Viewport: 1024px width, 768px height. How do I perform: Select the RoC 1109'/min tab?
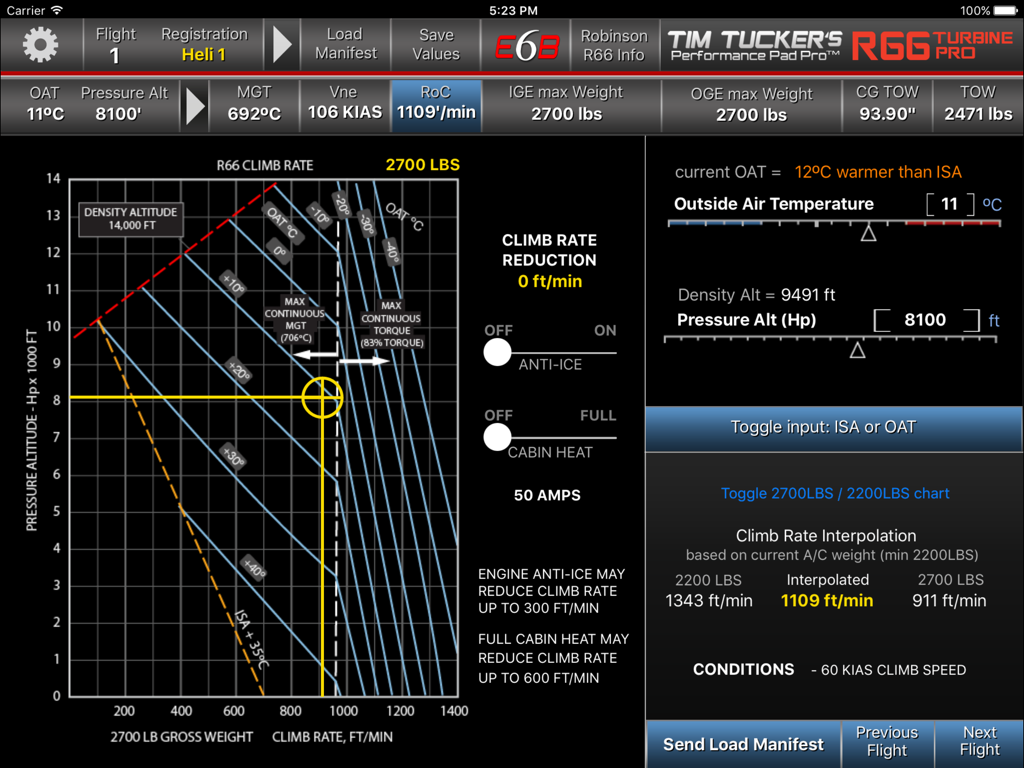[435, 106]
